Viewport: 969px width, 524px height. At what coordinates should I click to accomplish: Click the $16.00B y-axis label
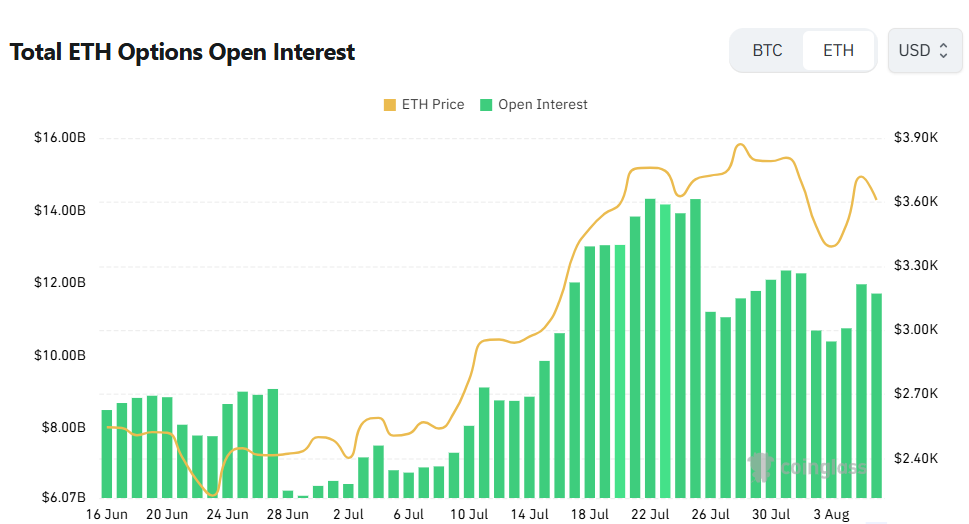pos(59,137)
